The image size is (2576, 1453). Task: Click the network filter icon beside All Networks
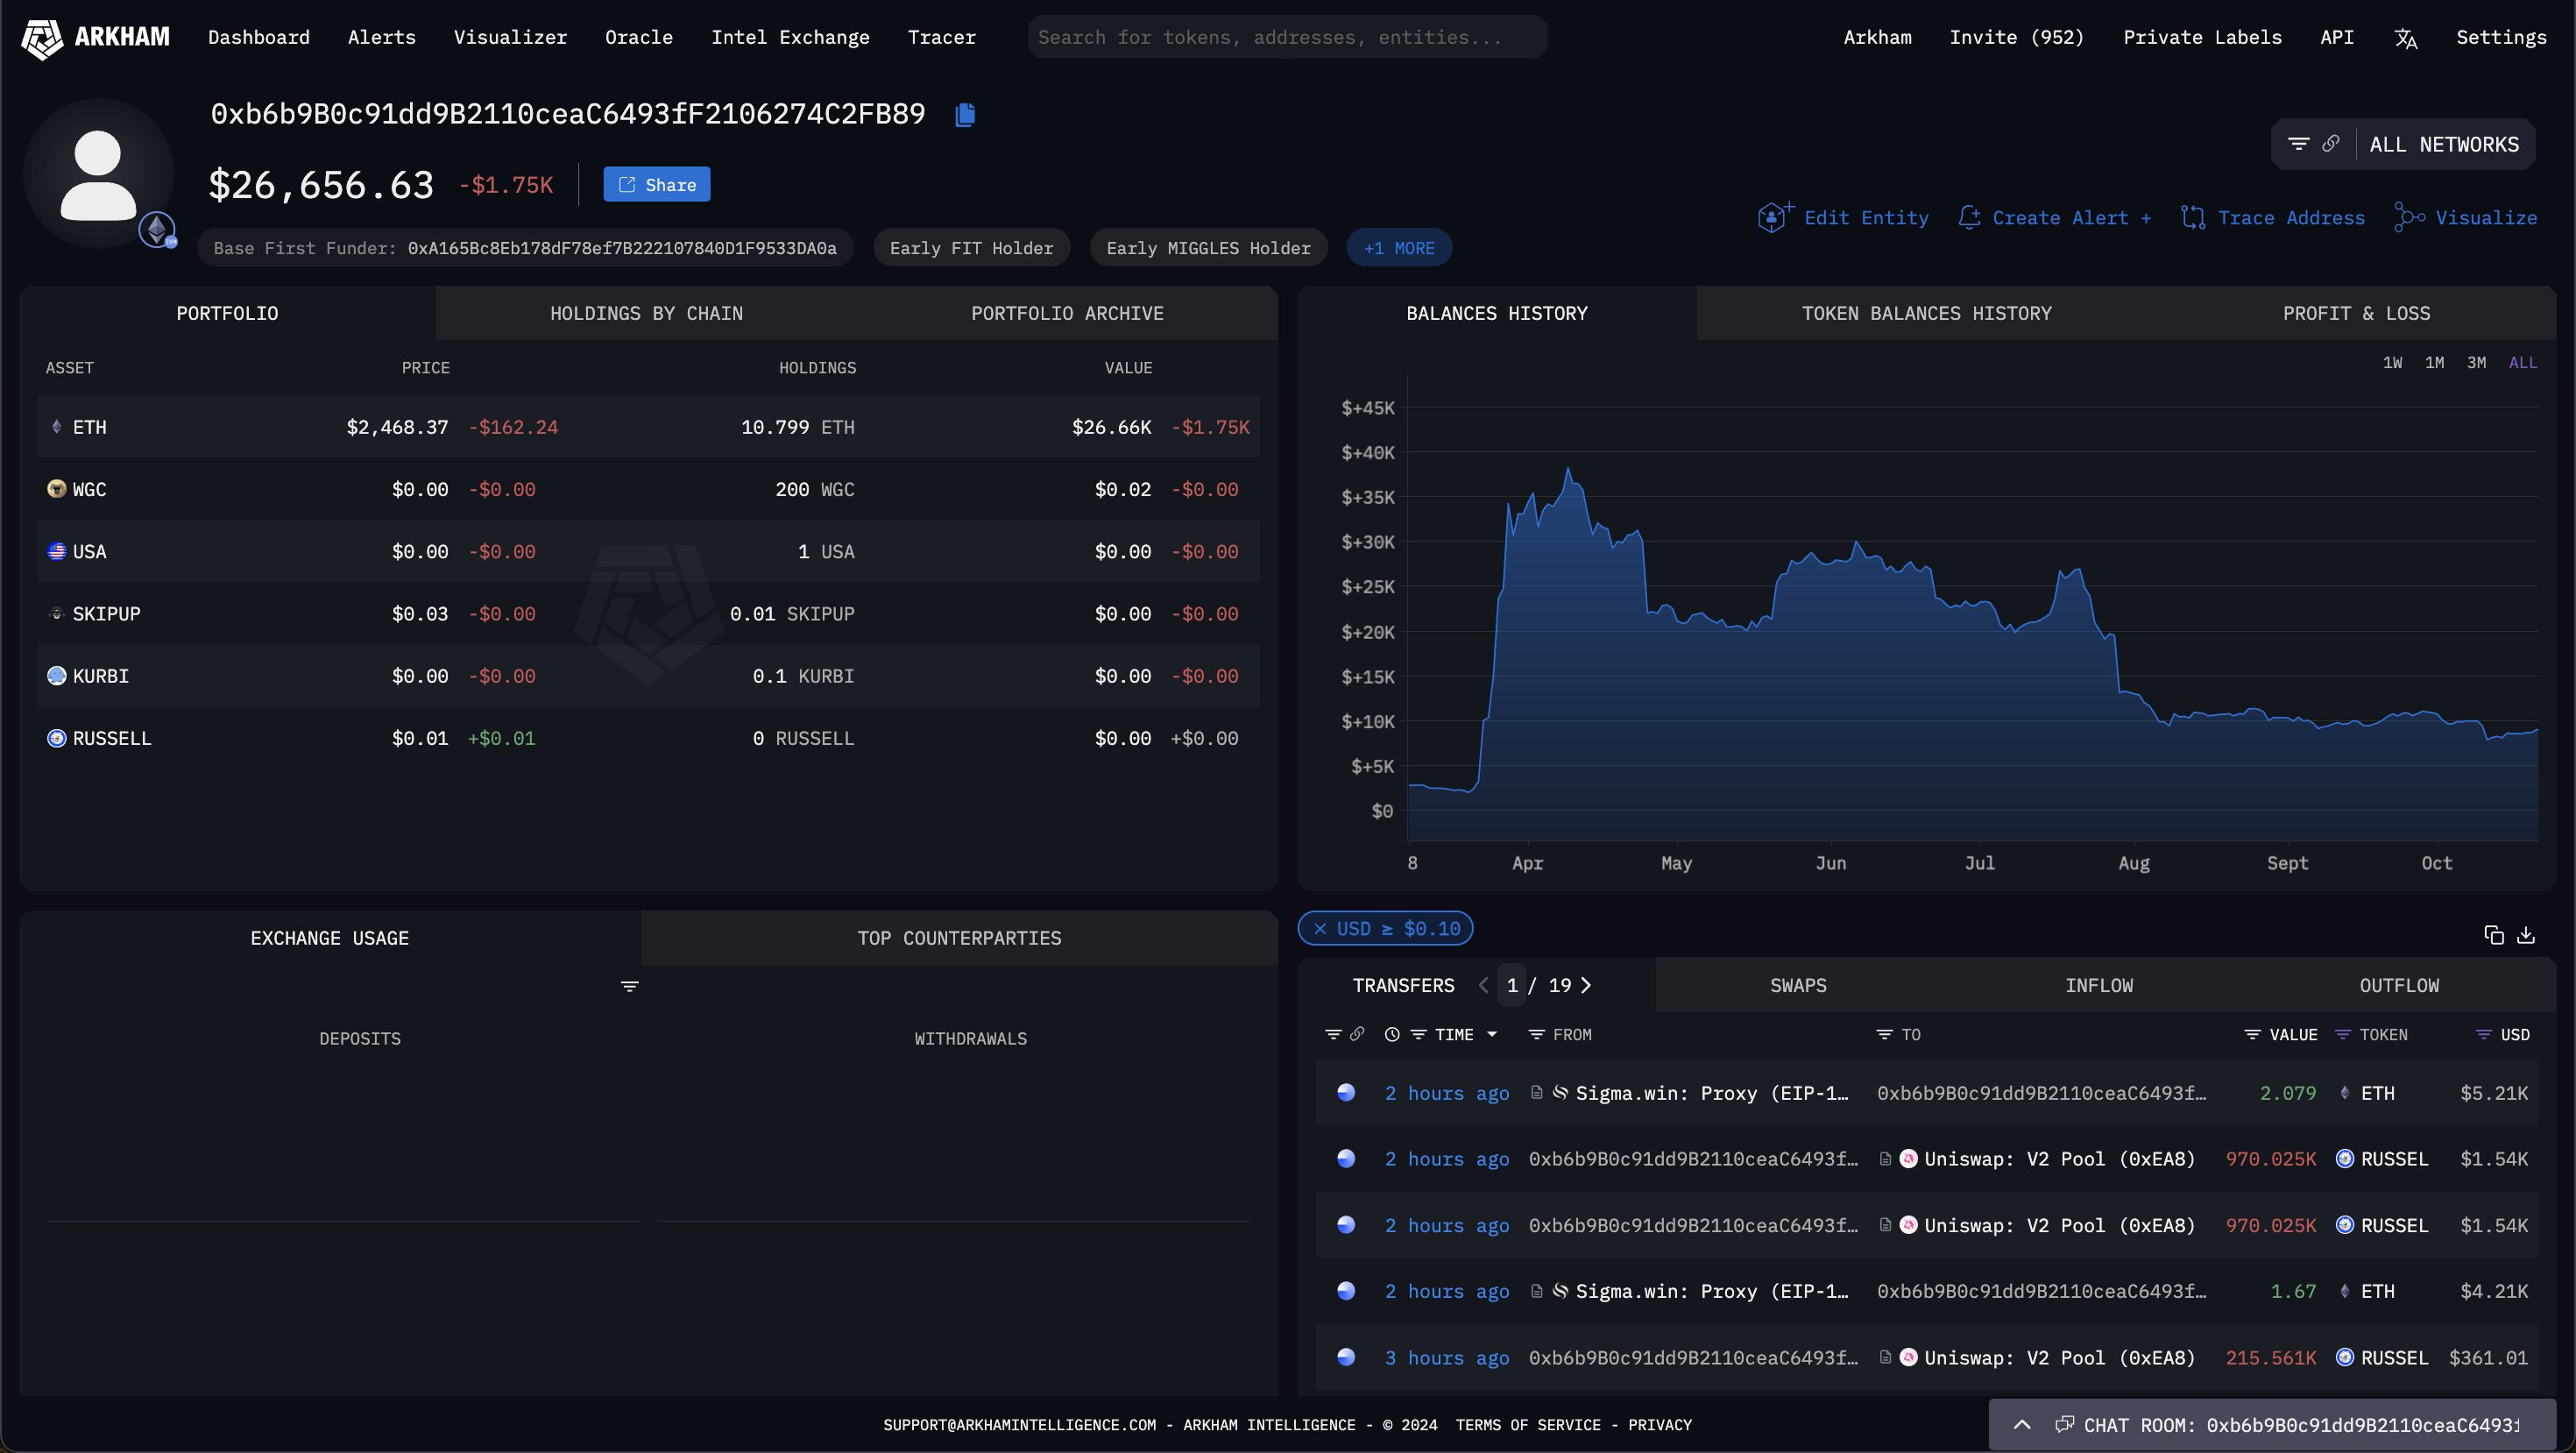coord(2299,144)
